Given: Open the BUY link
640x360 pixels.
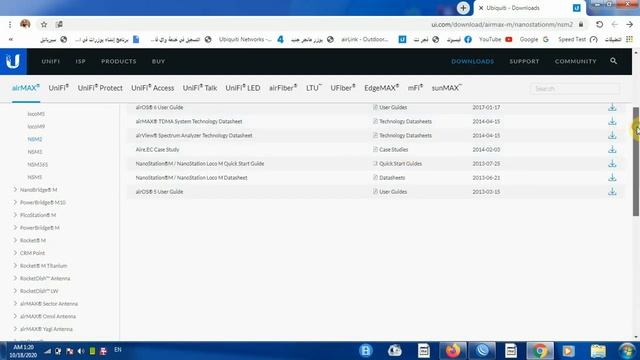Looking at the screenshot, I should [158, 61].
